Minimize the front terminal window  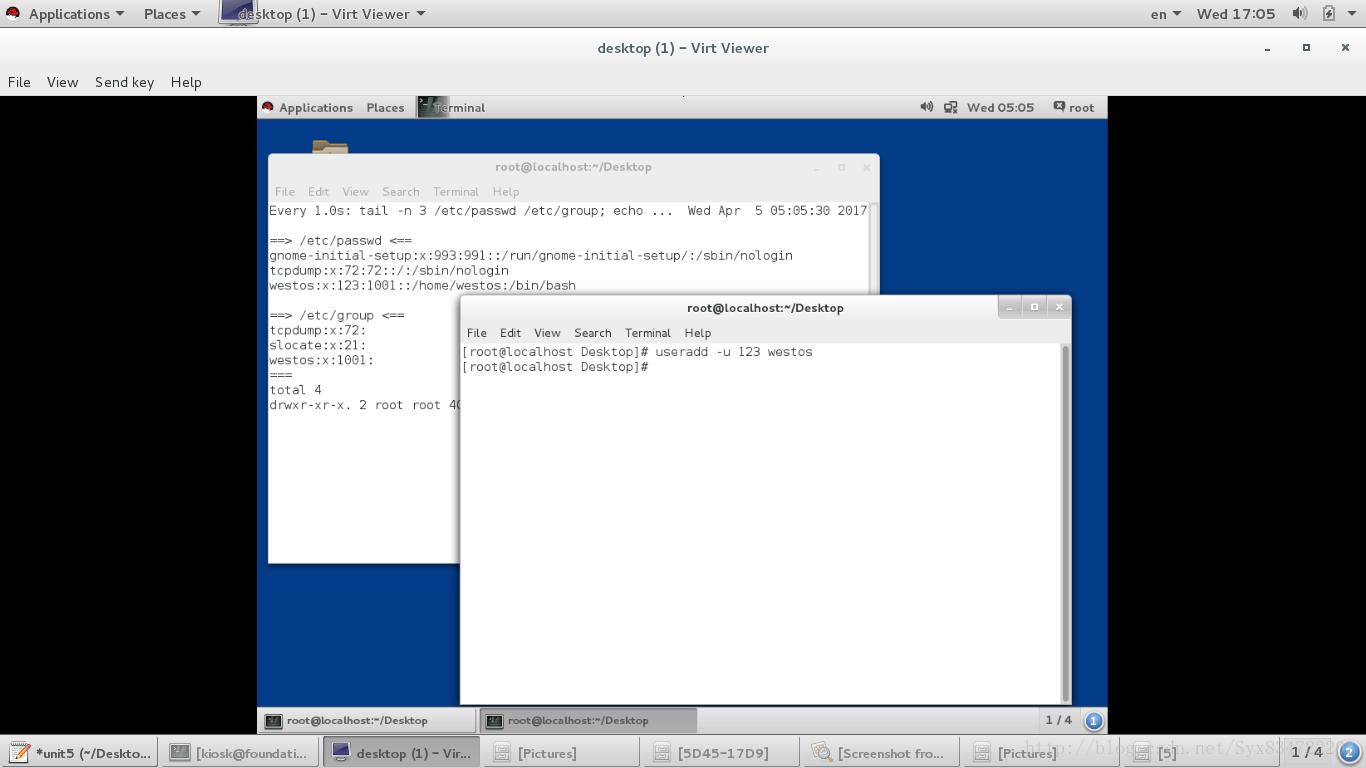(1009, 307)
